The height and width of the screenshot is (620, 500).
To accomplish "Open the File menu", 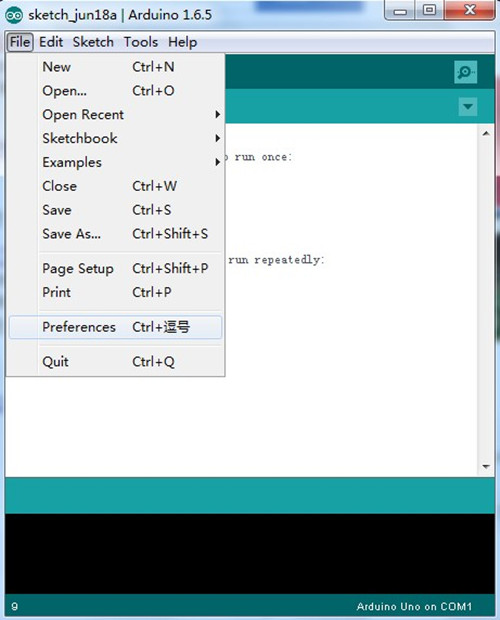I will coord(20,42).
